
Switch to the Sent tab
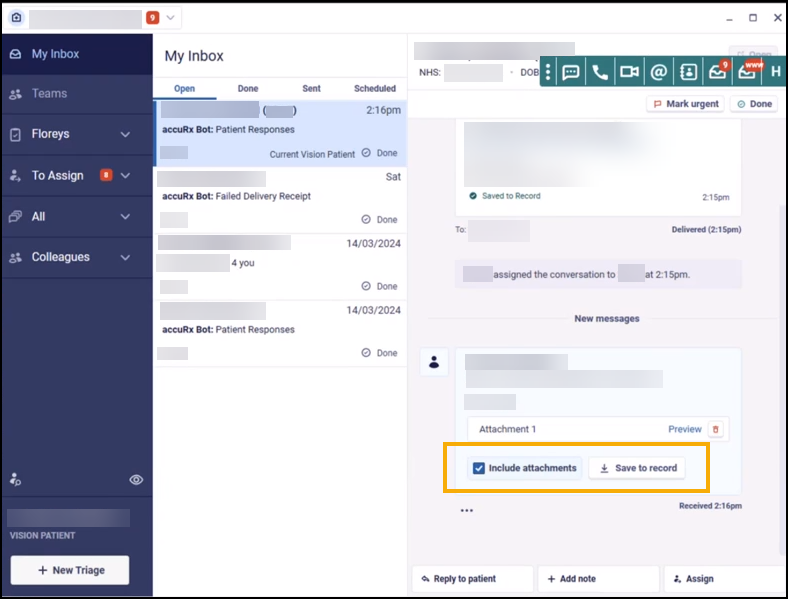click(x=311, y=89)
